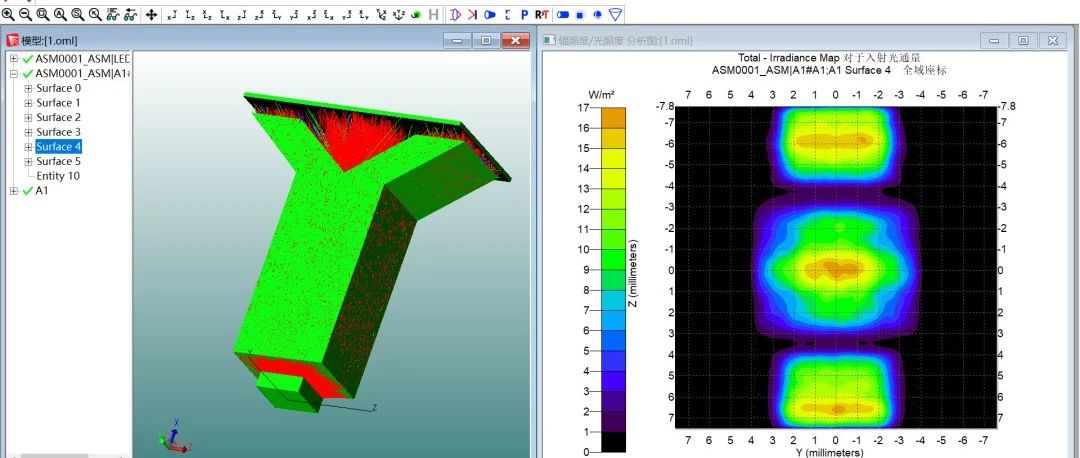Click the zoom in magnifier icon
Viewport: 1080px width, 458px height.
point(8,15)
